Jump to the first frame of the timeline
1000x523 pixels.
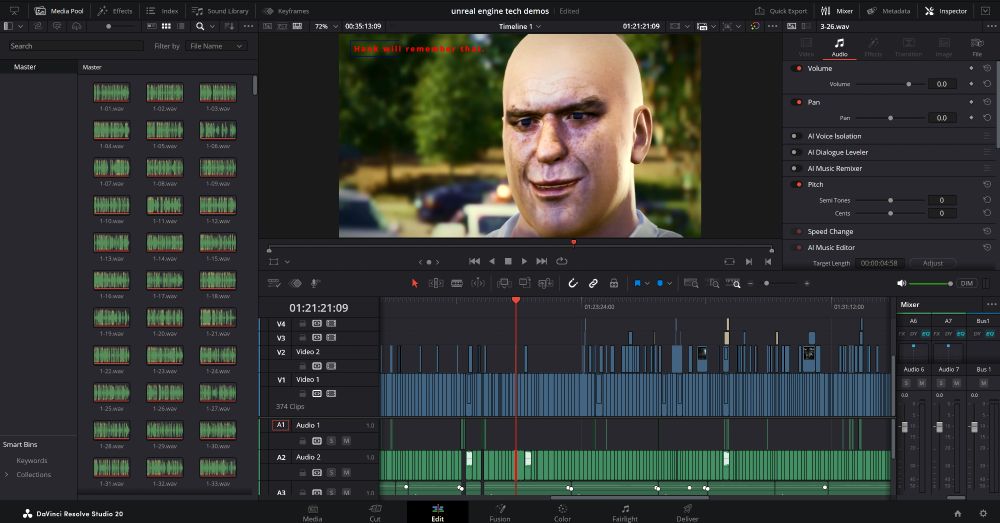tap(474, 262)
